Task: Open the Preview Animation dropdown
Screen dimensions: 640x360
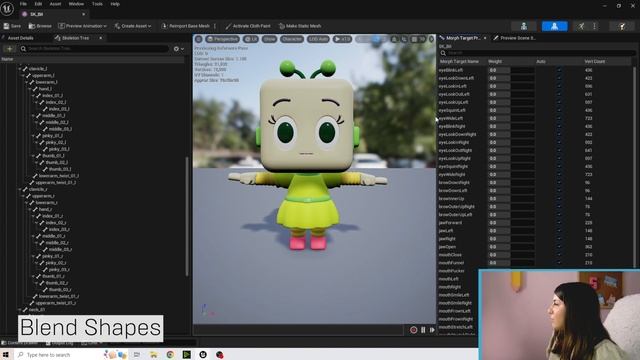Action: click(82, 26)
